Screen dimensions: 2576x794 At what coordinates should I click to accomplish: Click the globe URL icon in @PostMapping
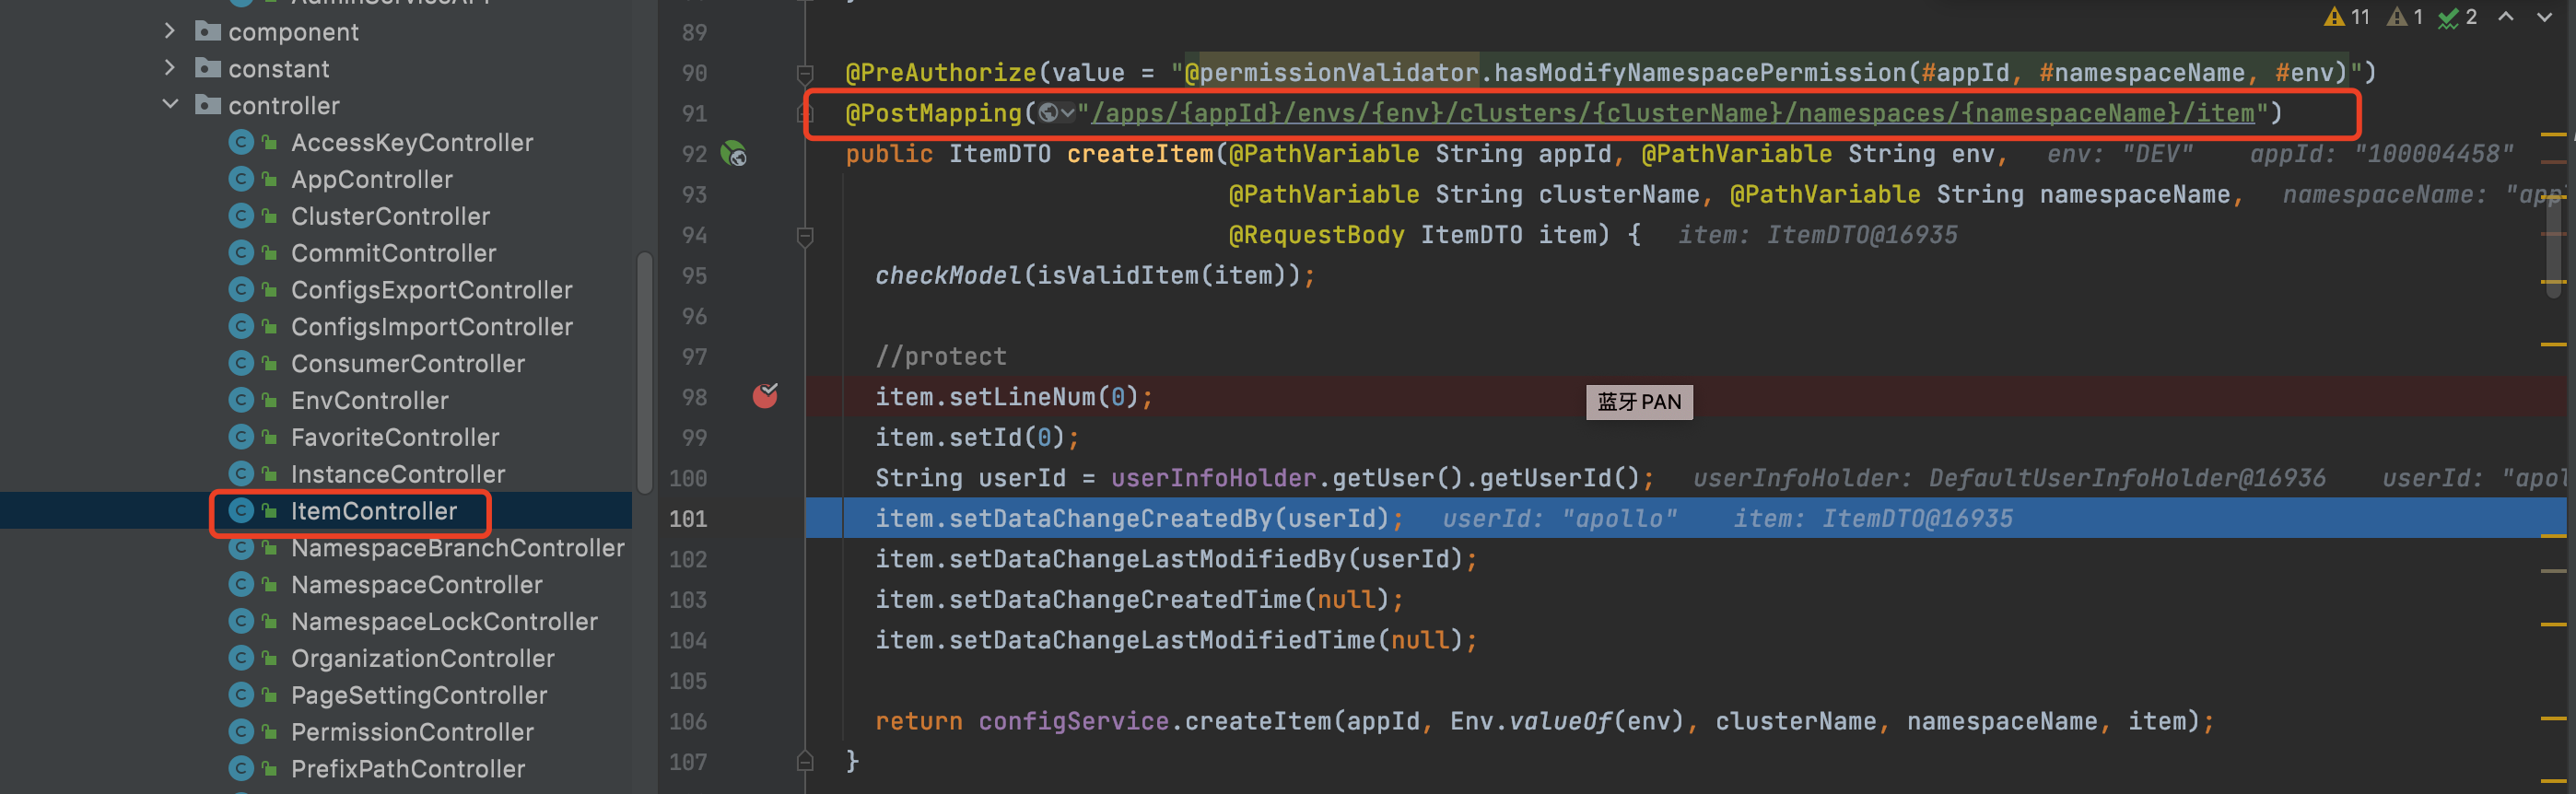[1048, 113]
